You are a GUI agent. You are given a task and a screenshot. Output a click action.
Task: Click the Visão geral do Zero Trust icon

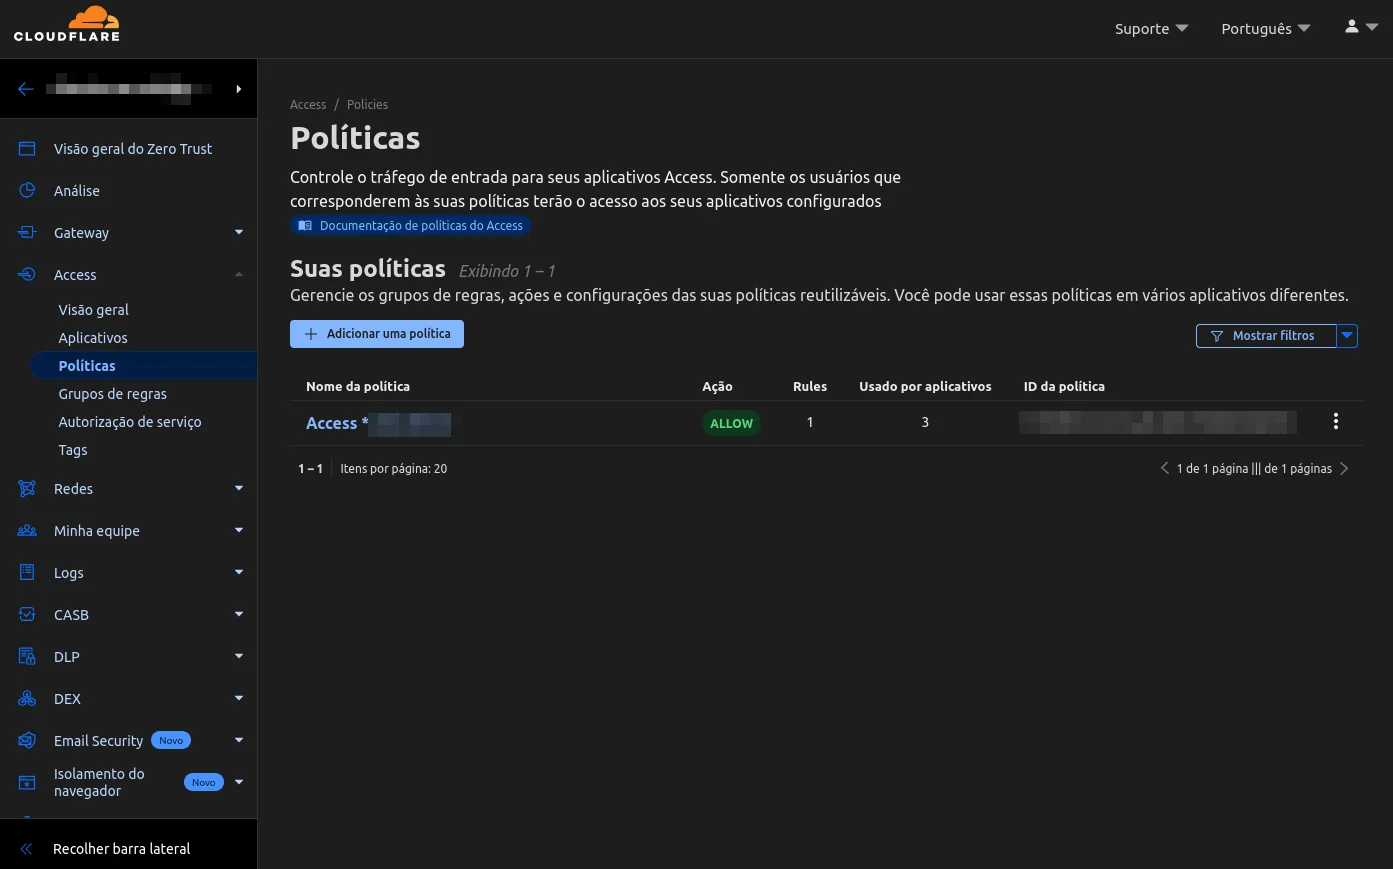27,148
